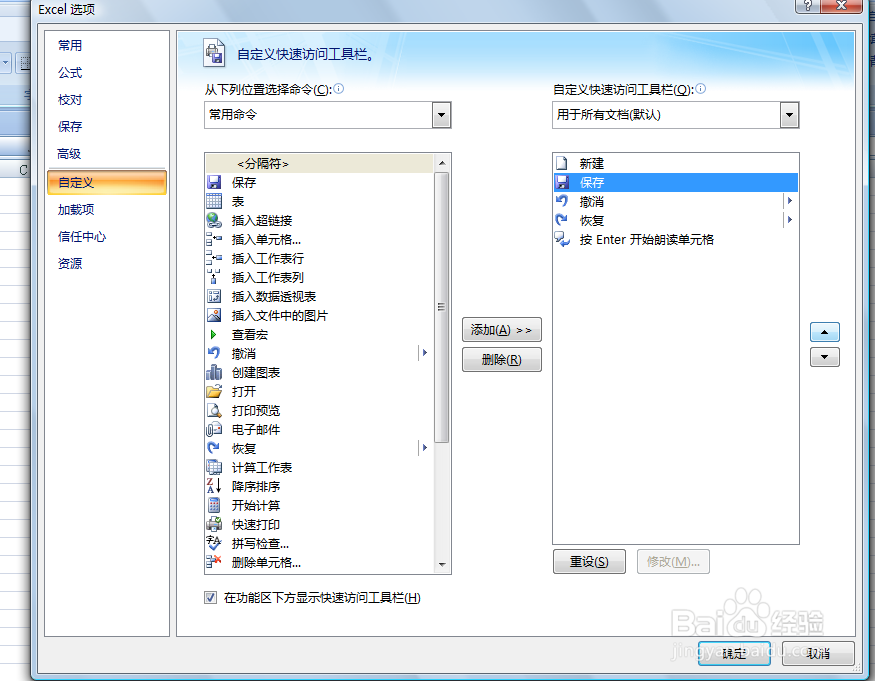
Task: Click the Open folder icon
Action: [x=214, y=391]
